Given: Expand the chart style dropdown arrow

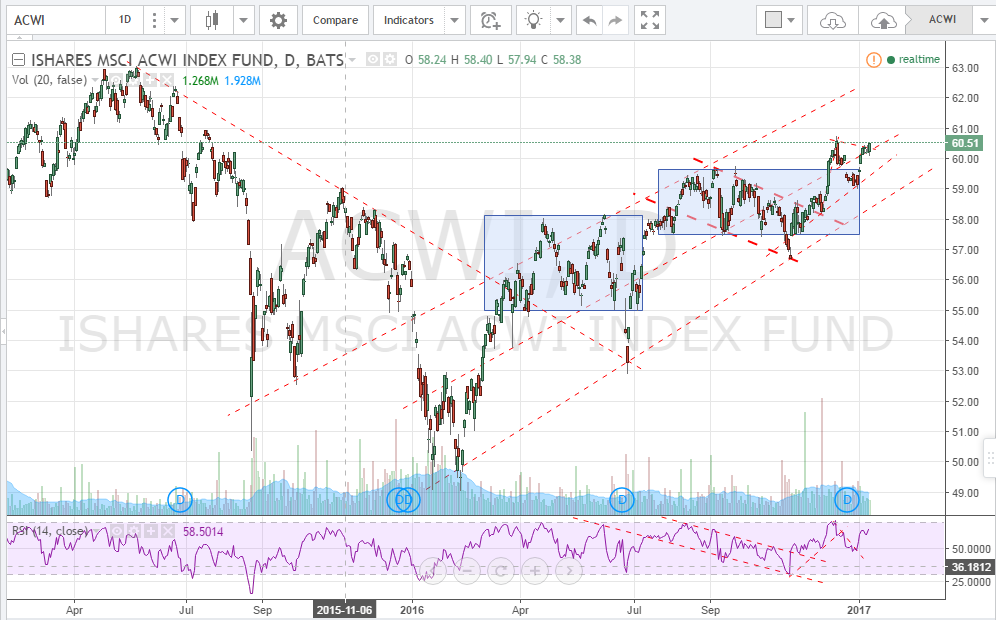Looking at the screenshot, I should 243,20.
